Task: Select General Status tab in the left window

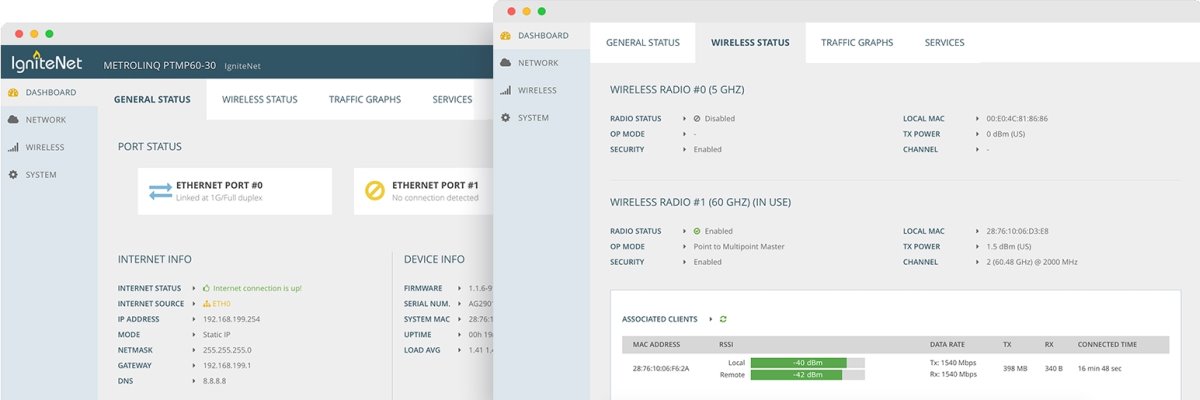Action: [x=152, y=100]
